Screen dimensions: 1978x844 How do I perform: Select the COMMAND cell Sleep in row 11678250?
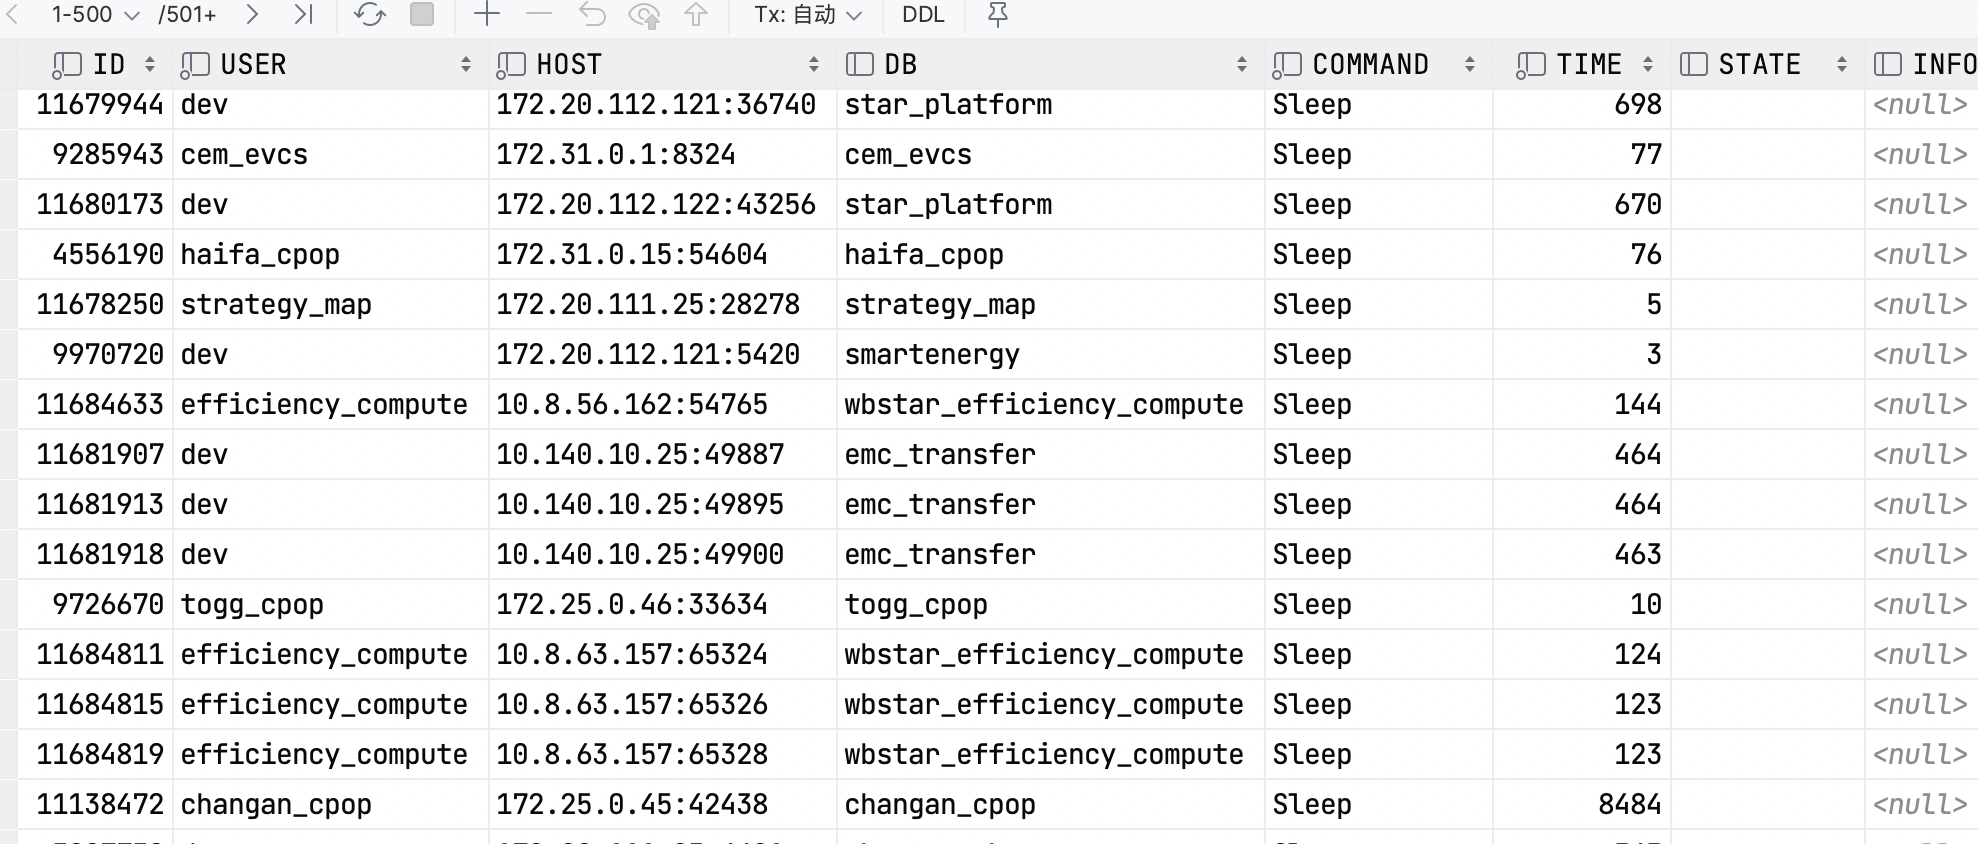click(x=1379, y=304)
